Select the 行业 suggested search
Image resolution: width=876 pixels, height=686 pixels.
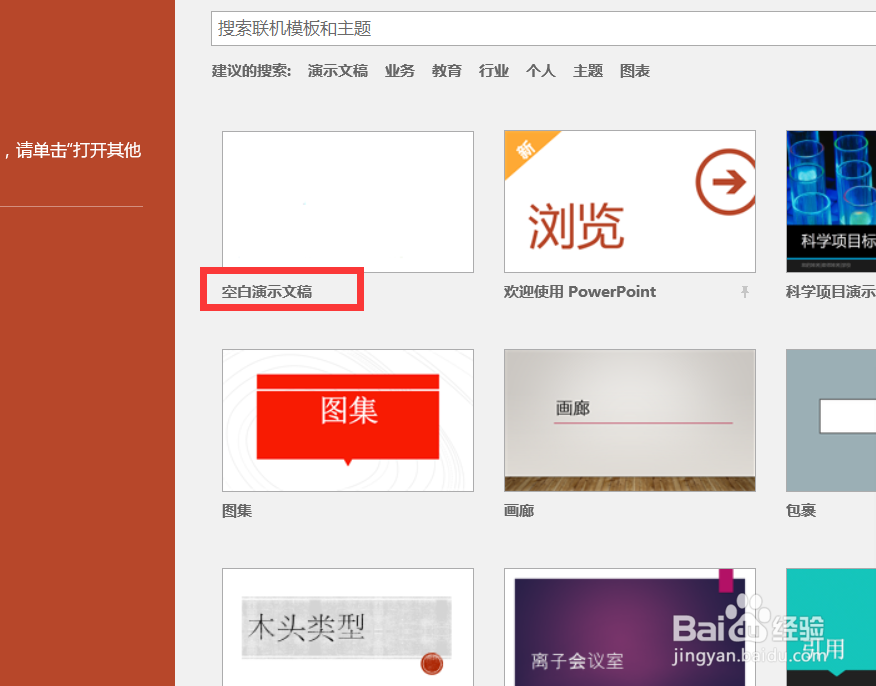[493, 71]
